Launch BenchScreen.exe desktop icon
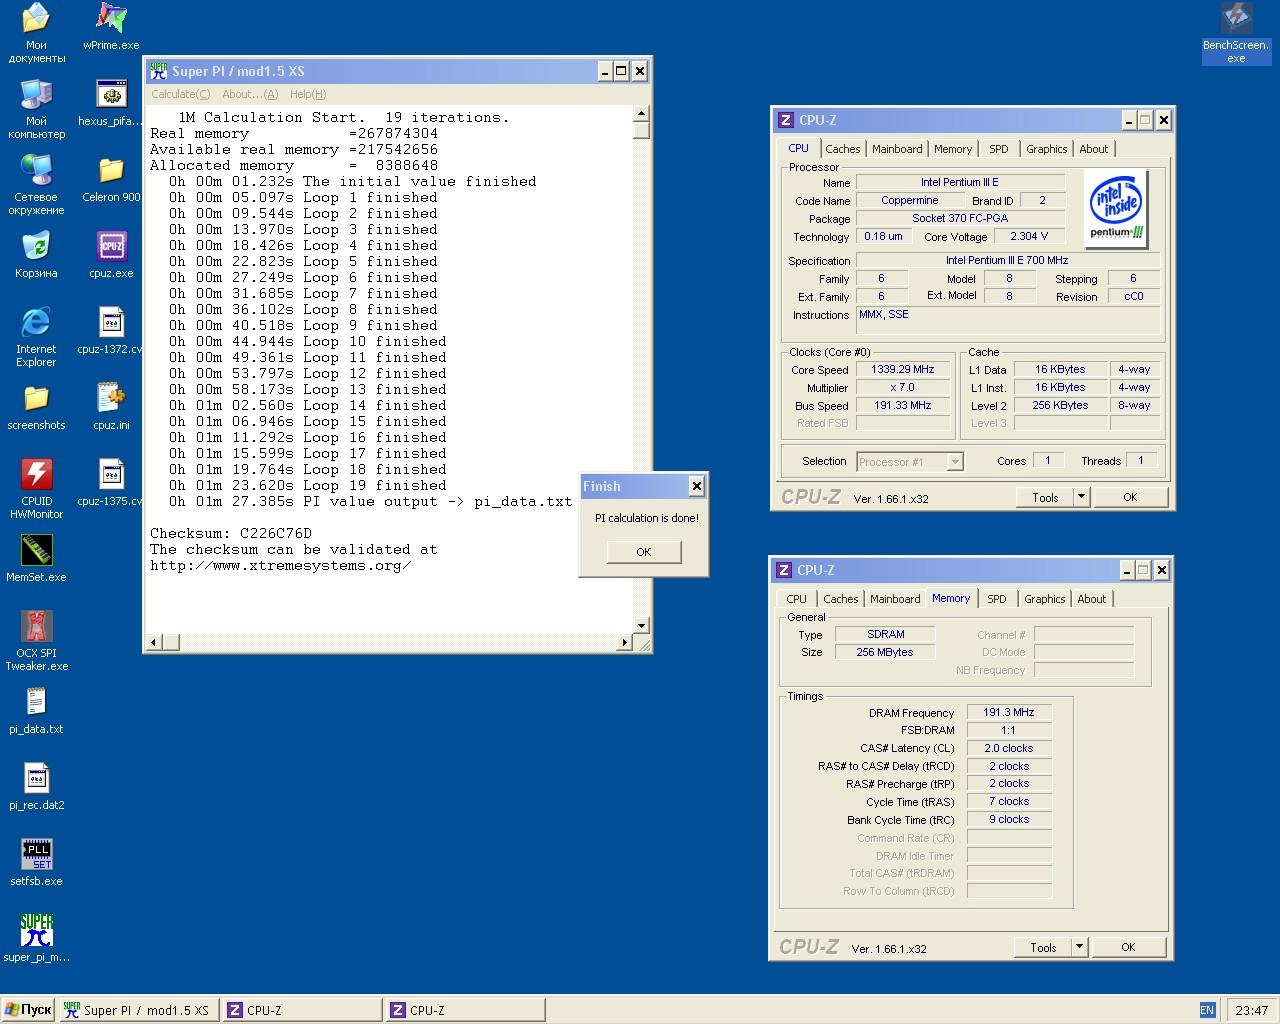The width and height of the screenshot is (1280, 1024). coord(1236,33)
